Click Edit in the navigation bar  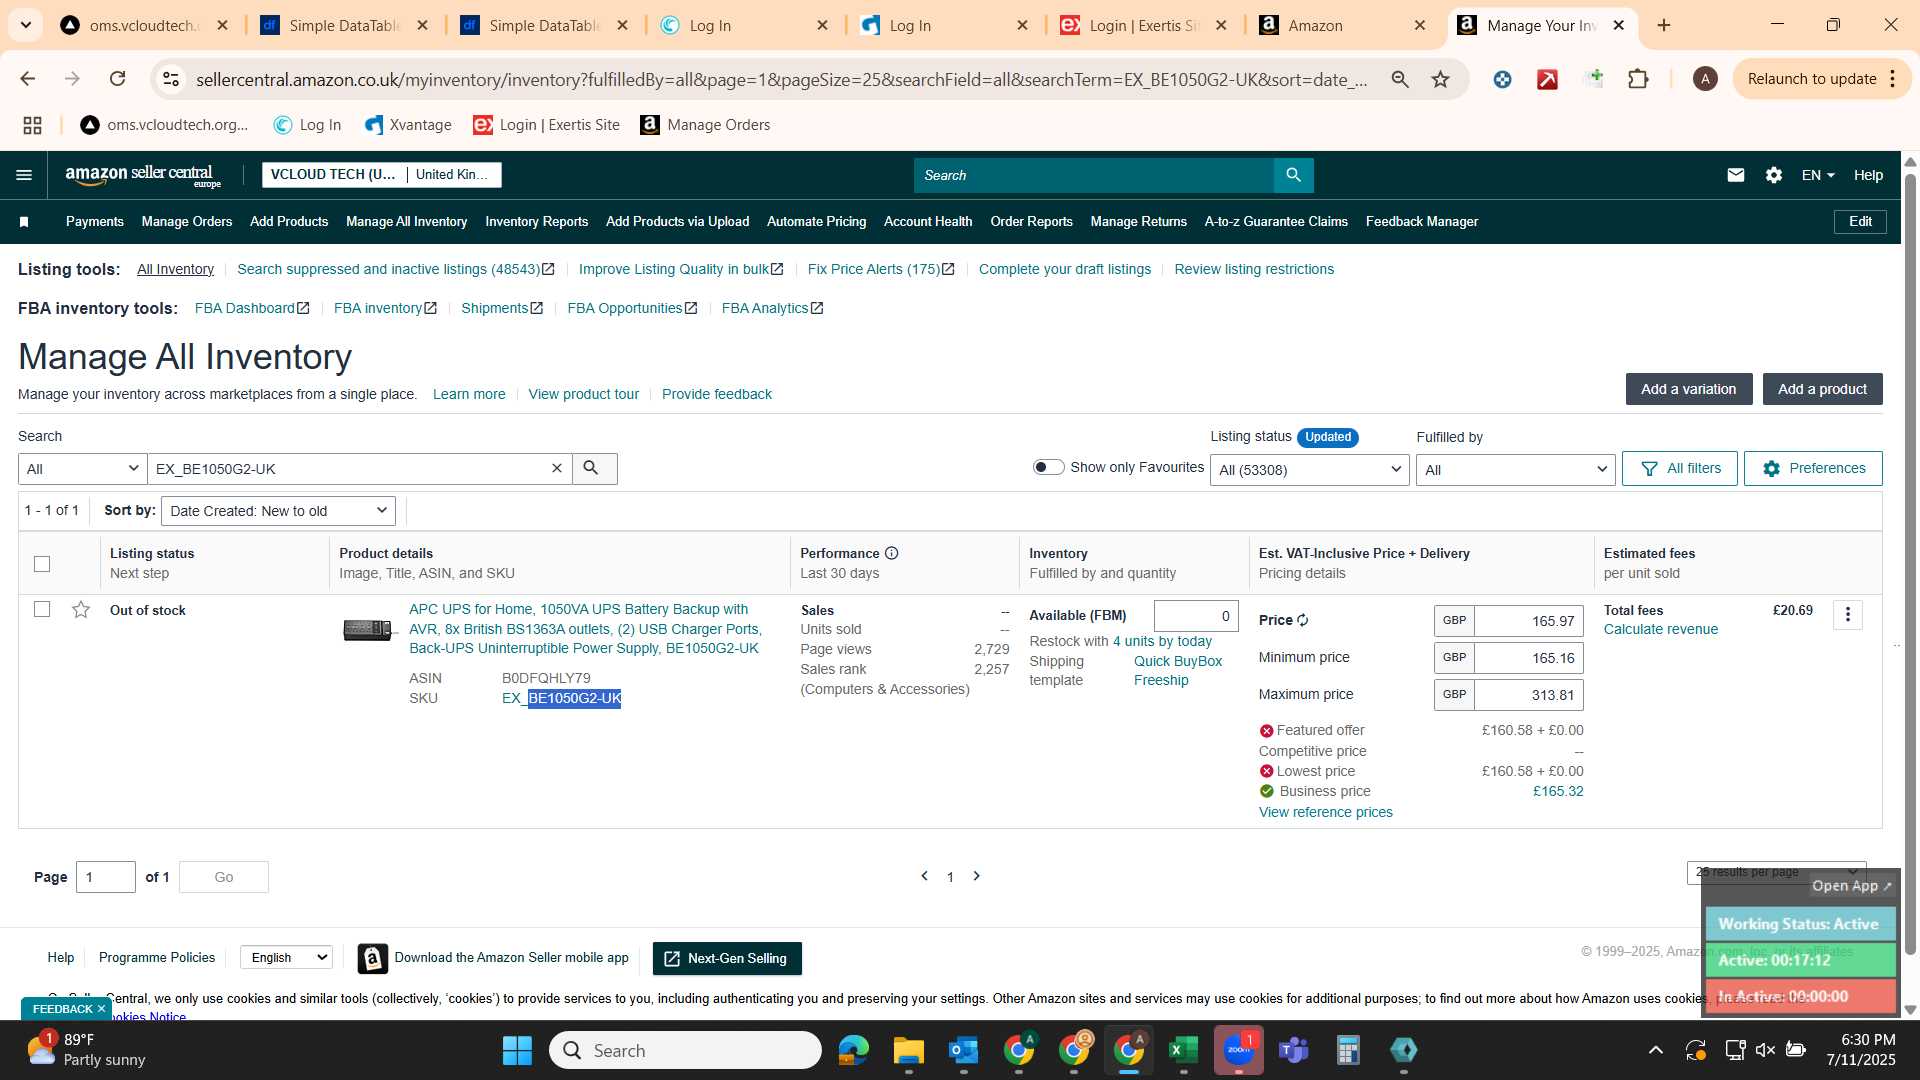click(1860, 222)
